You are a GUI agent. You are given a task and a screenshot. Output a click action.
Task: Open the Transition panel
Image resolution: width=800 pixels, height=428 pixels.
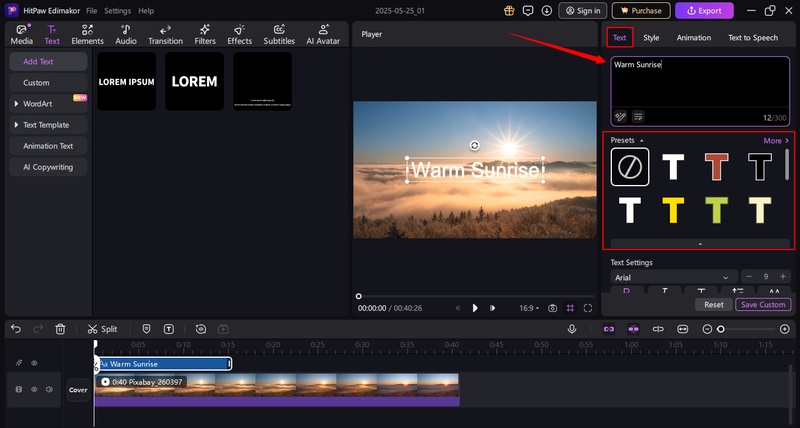click(x=165, y=35)
